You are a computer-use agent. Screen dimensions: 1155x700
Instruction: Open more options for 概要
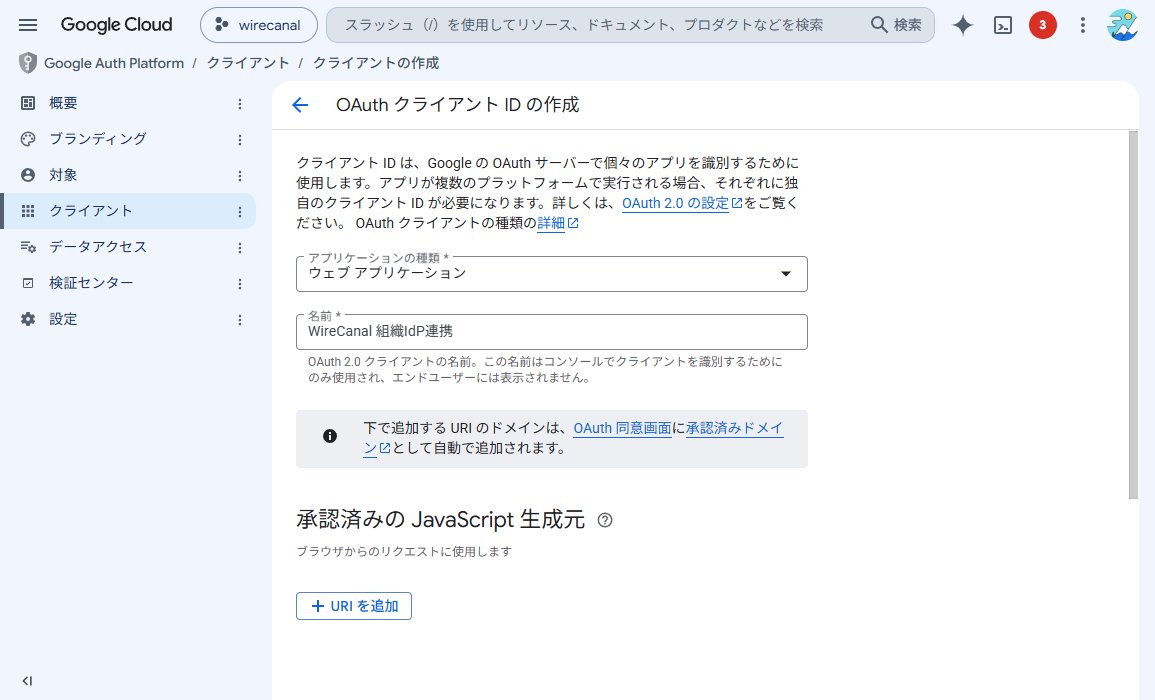(x=239, y=104)
